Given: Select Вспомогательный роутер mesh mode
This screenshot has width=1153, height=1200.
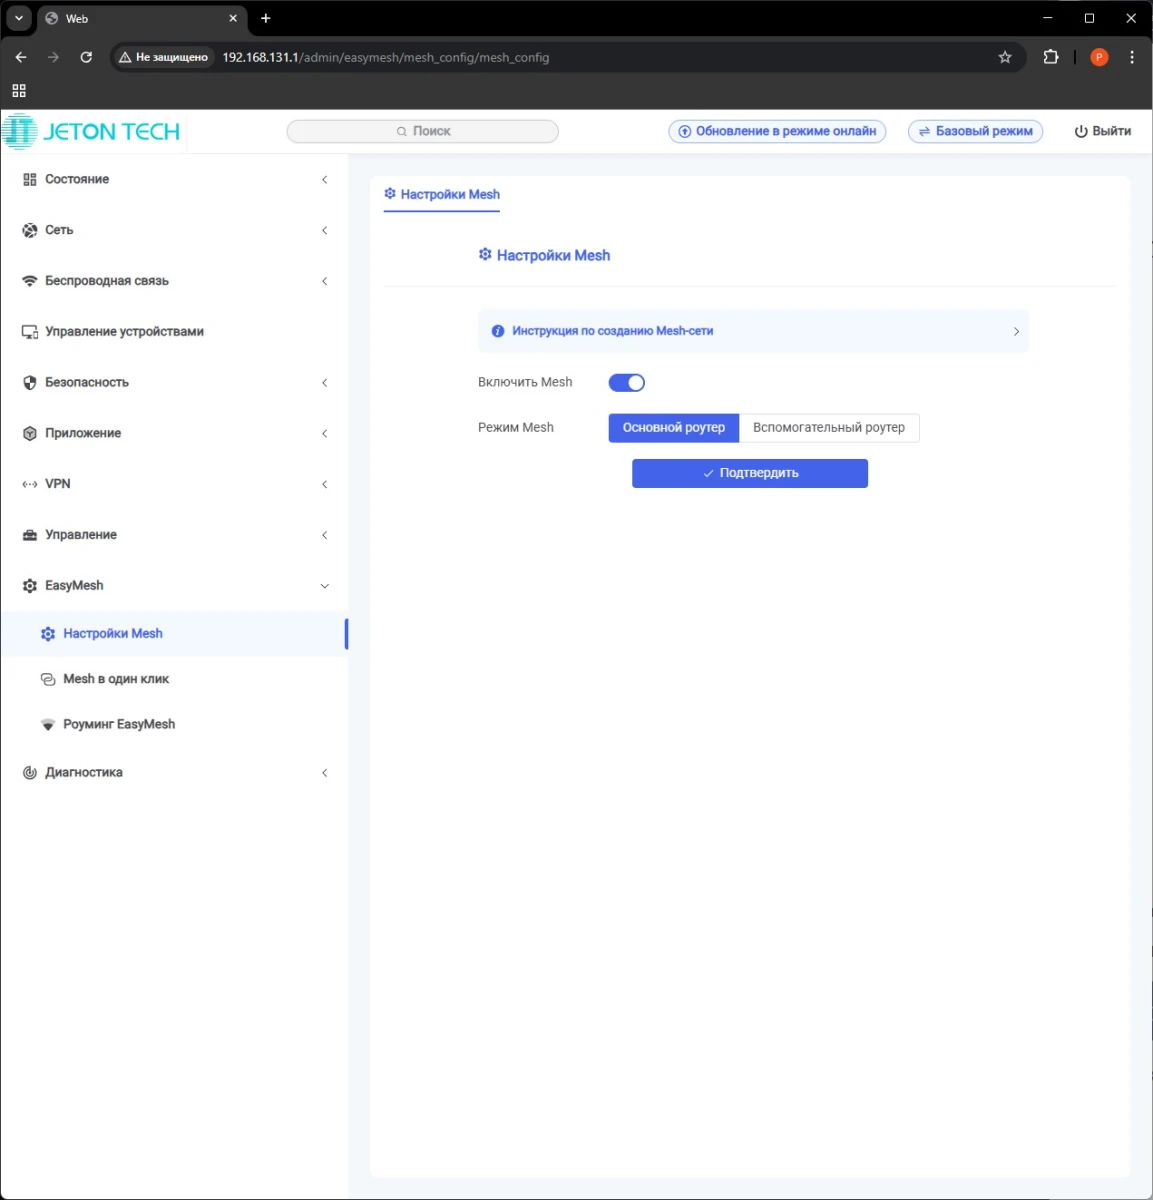Looking at the screenshot, I should (828, 428).
